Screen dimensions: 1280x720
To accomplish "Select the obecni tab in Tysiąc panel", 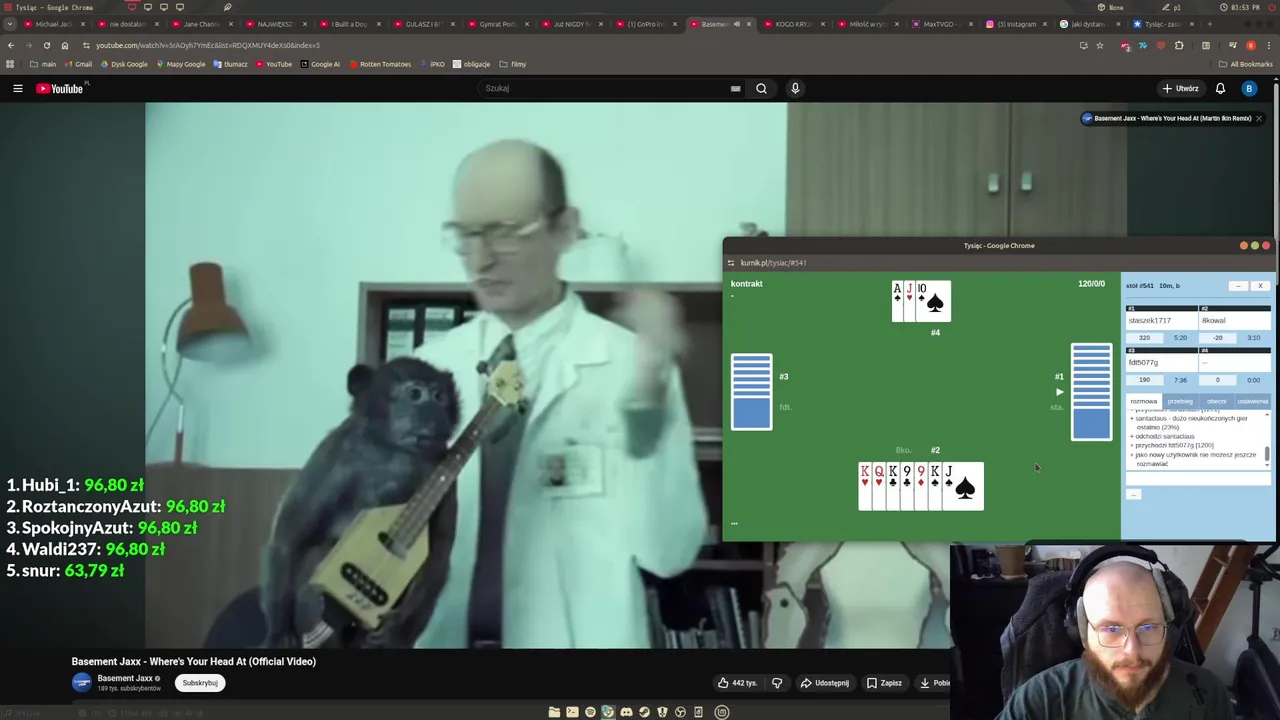I will (1216, 401).
